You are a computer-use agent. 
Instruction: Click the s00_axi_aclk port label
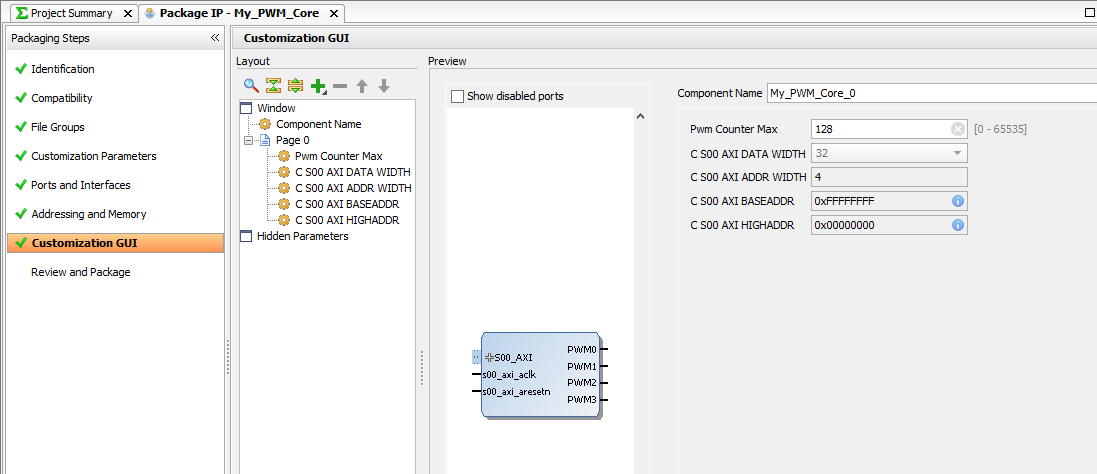(509, 375)
